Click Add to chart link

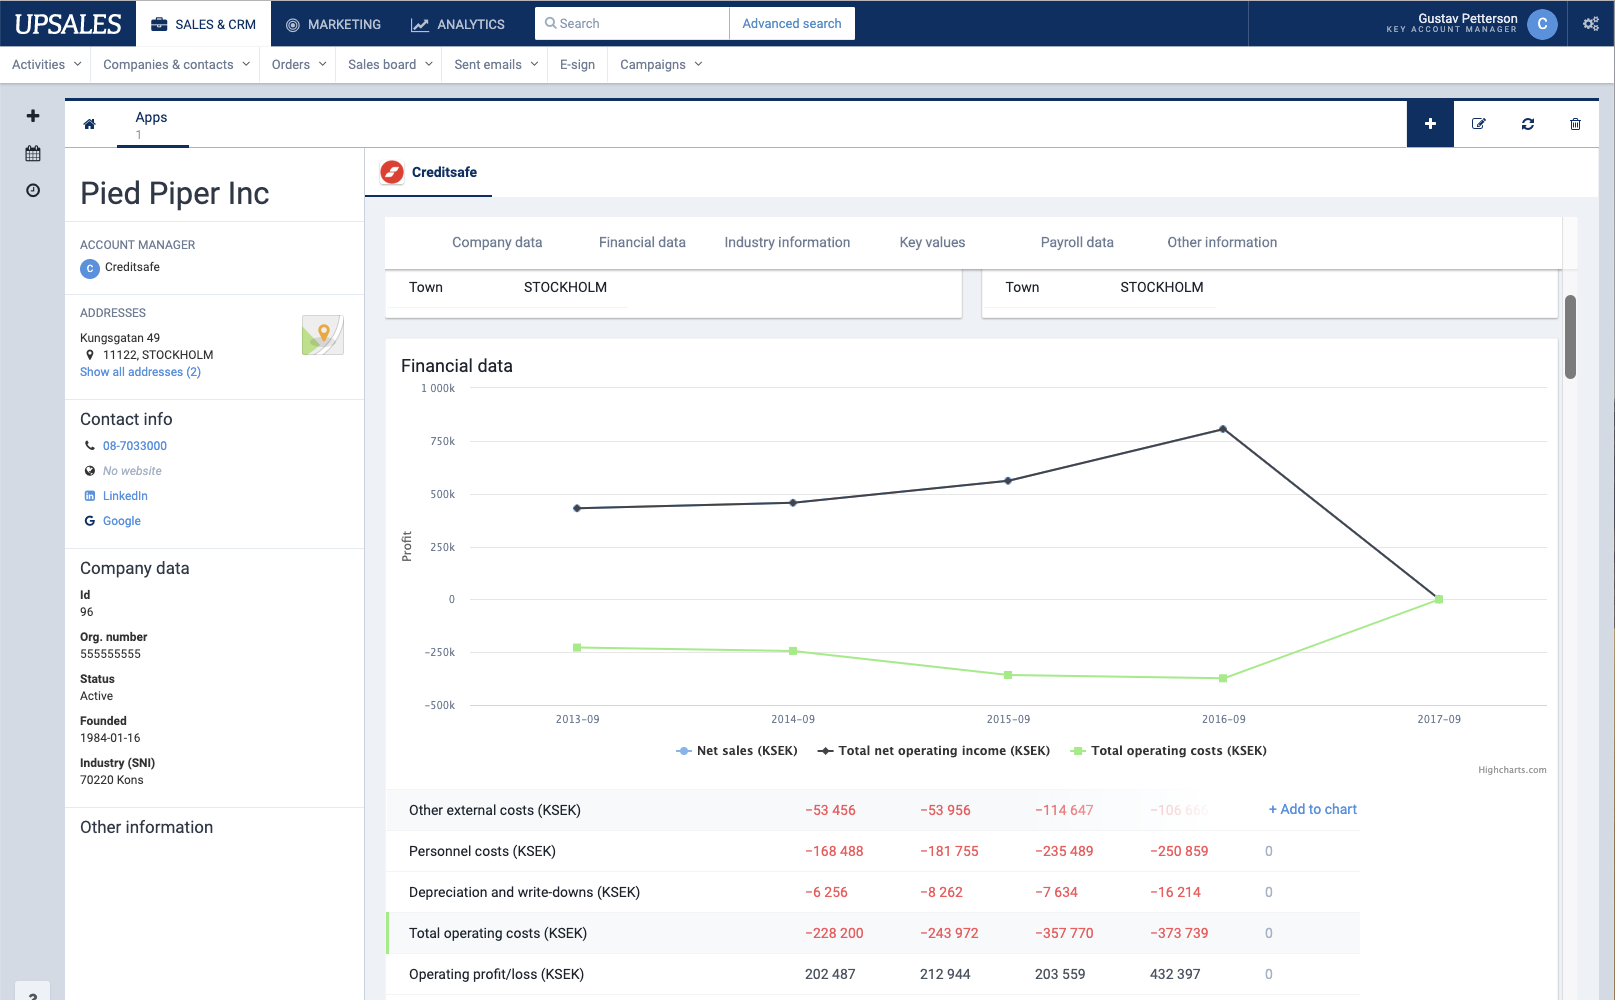coord(1313,809)
